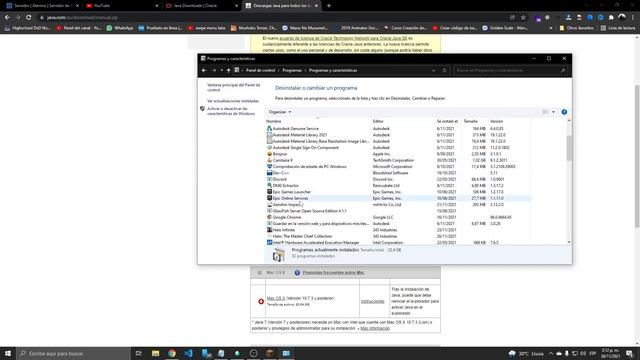Select the Autodesk Genuine Service icon

pos(269,129)
